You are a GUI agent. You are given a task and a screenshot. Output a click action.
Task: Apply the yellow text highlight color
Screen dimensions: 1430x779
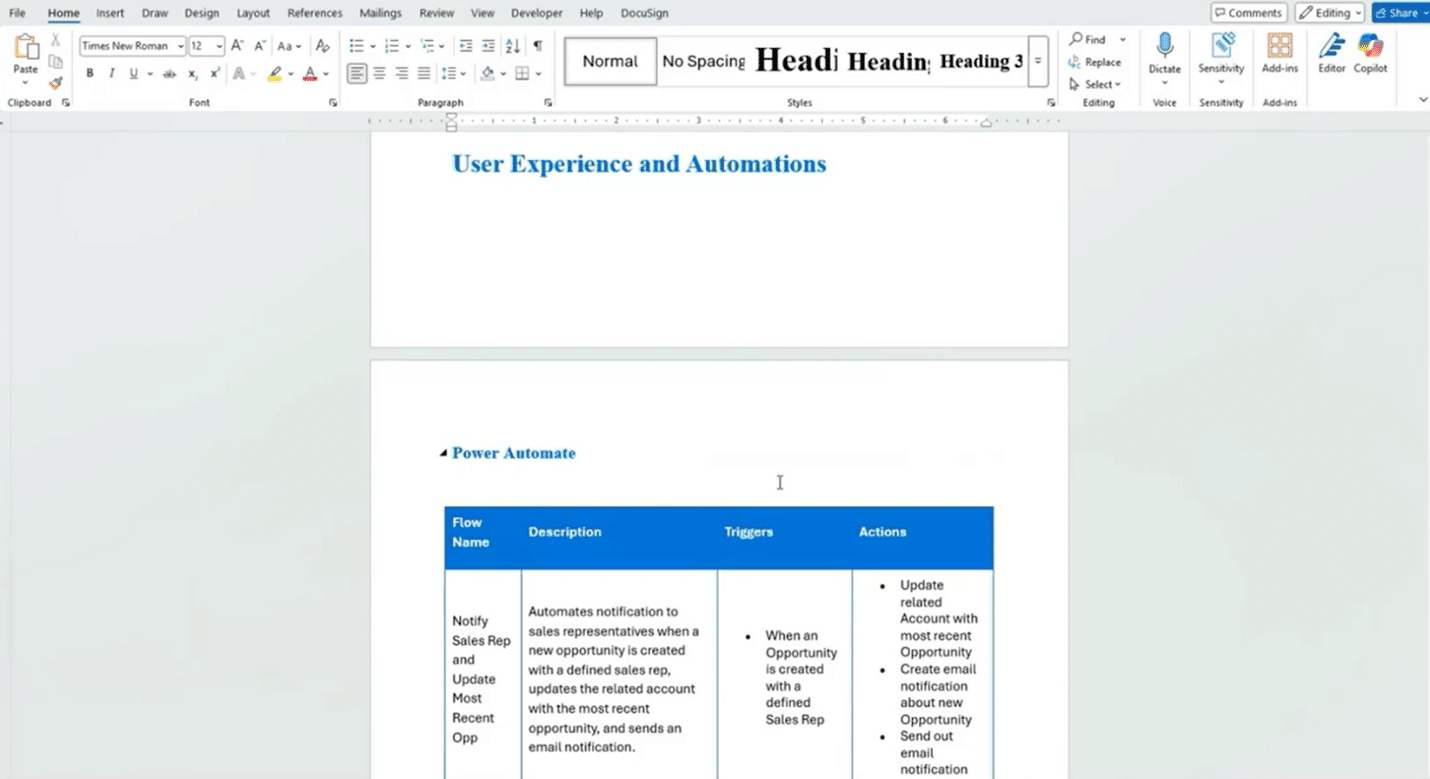coord(275,74)
